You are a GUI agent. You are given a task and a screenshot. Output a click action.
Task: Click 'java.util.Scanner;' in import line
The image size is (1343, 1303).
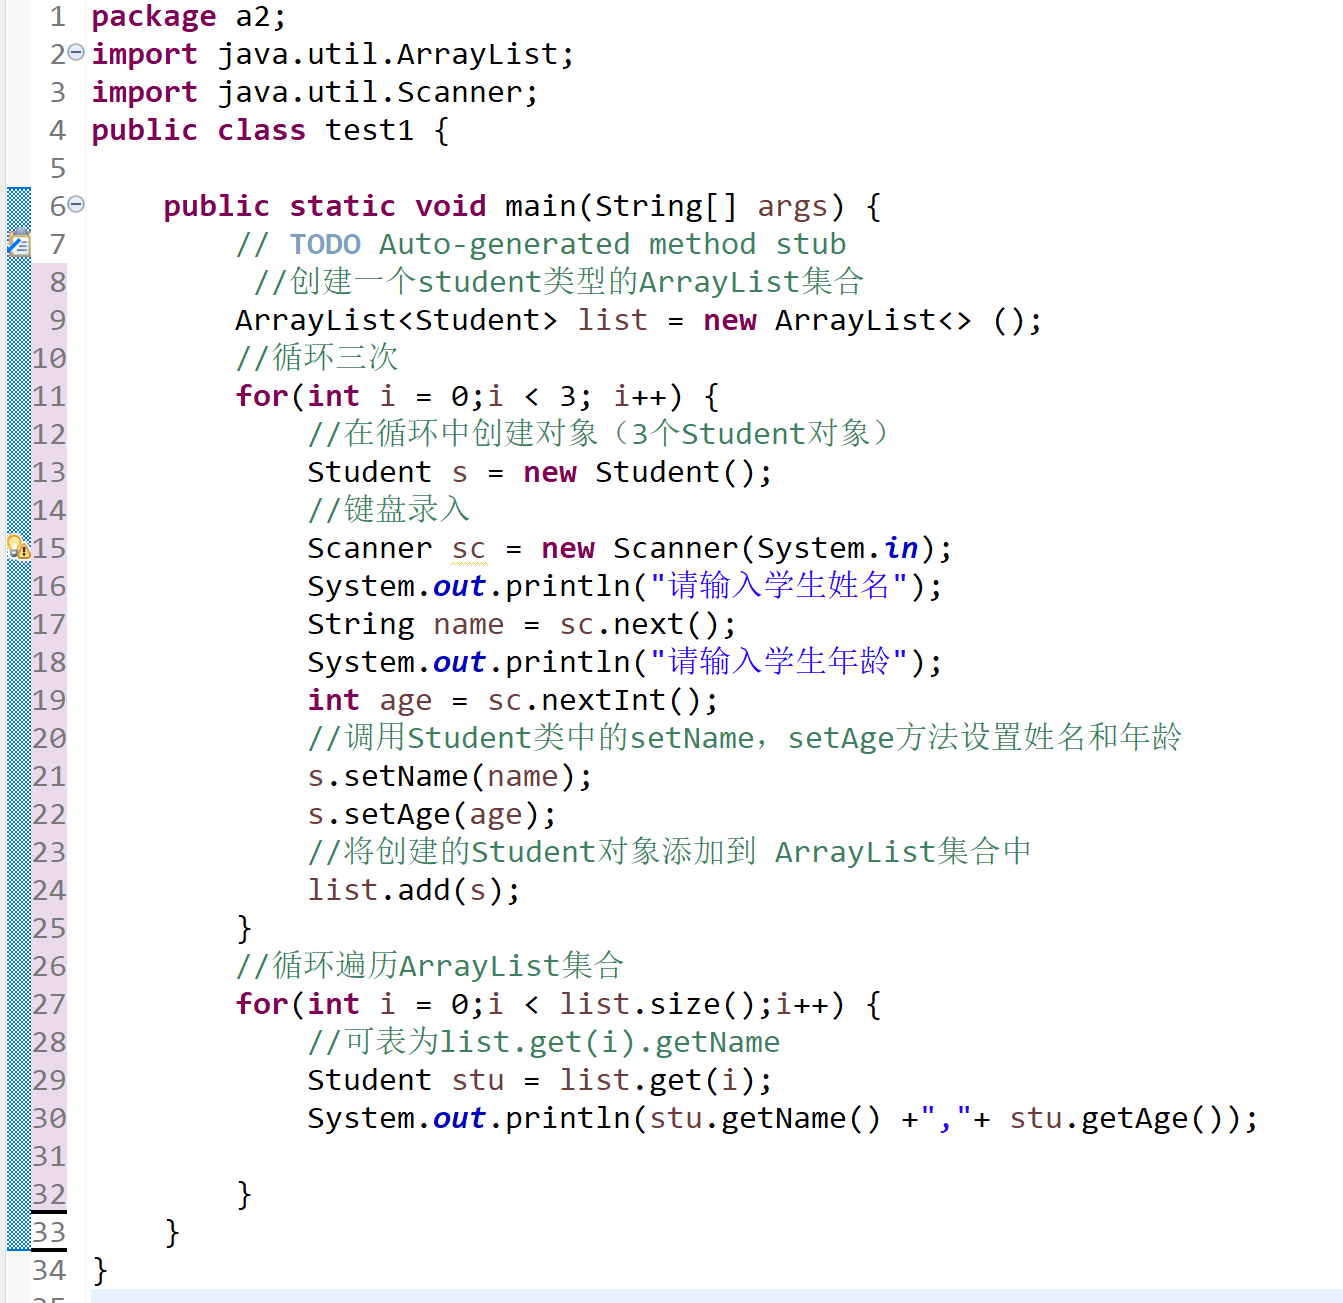pyautogui.click(x=378, y=92)
